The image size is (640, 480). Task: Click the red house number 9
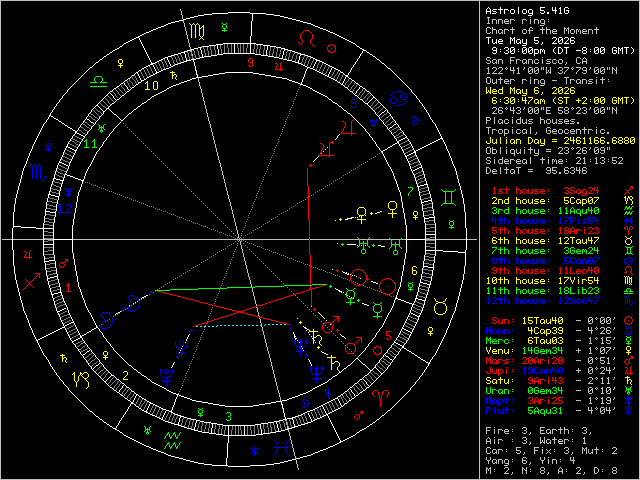[x=251, y=62]
